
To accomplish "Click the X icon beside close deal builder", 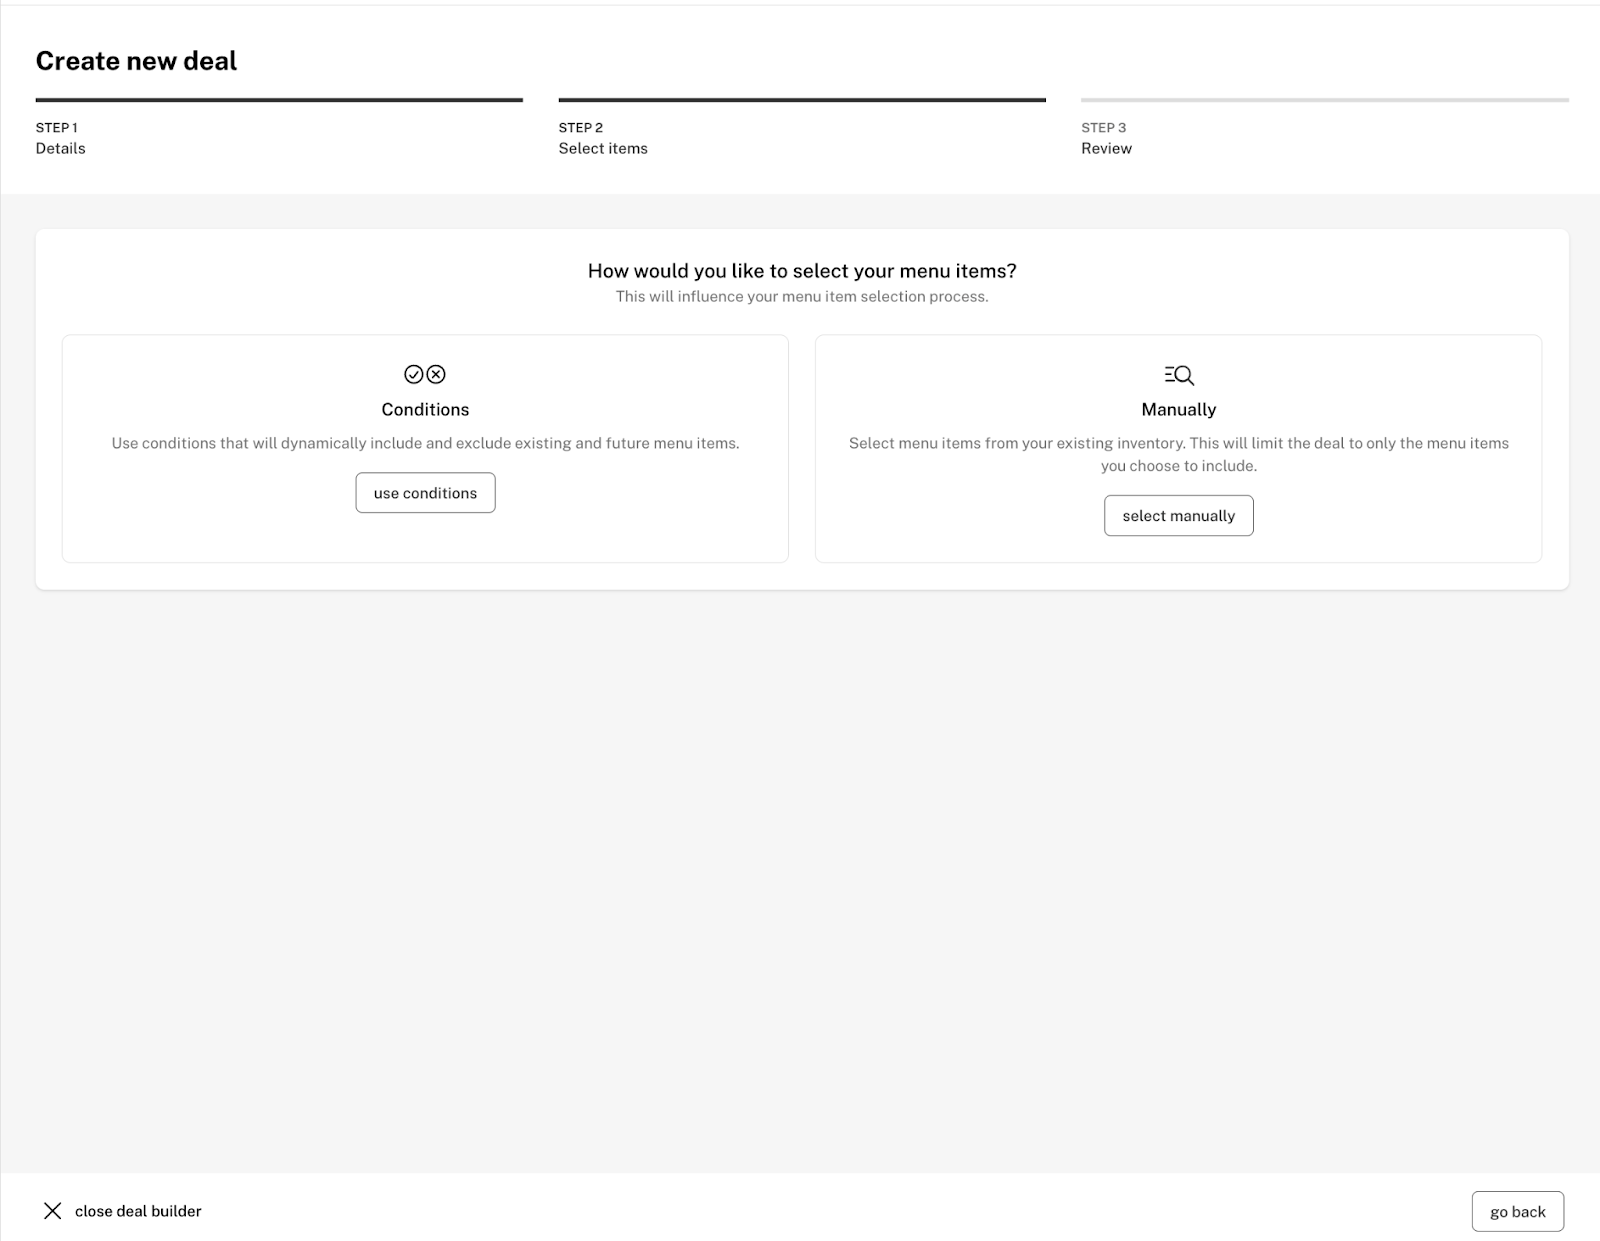I will 53,1211.
